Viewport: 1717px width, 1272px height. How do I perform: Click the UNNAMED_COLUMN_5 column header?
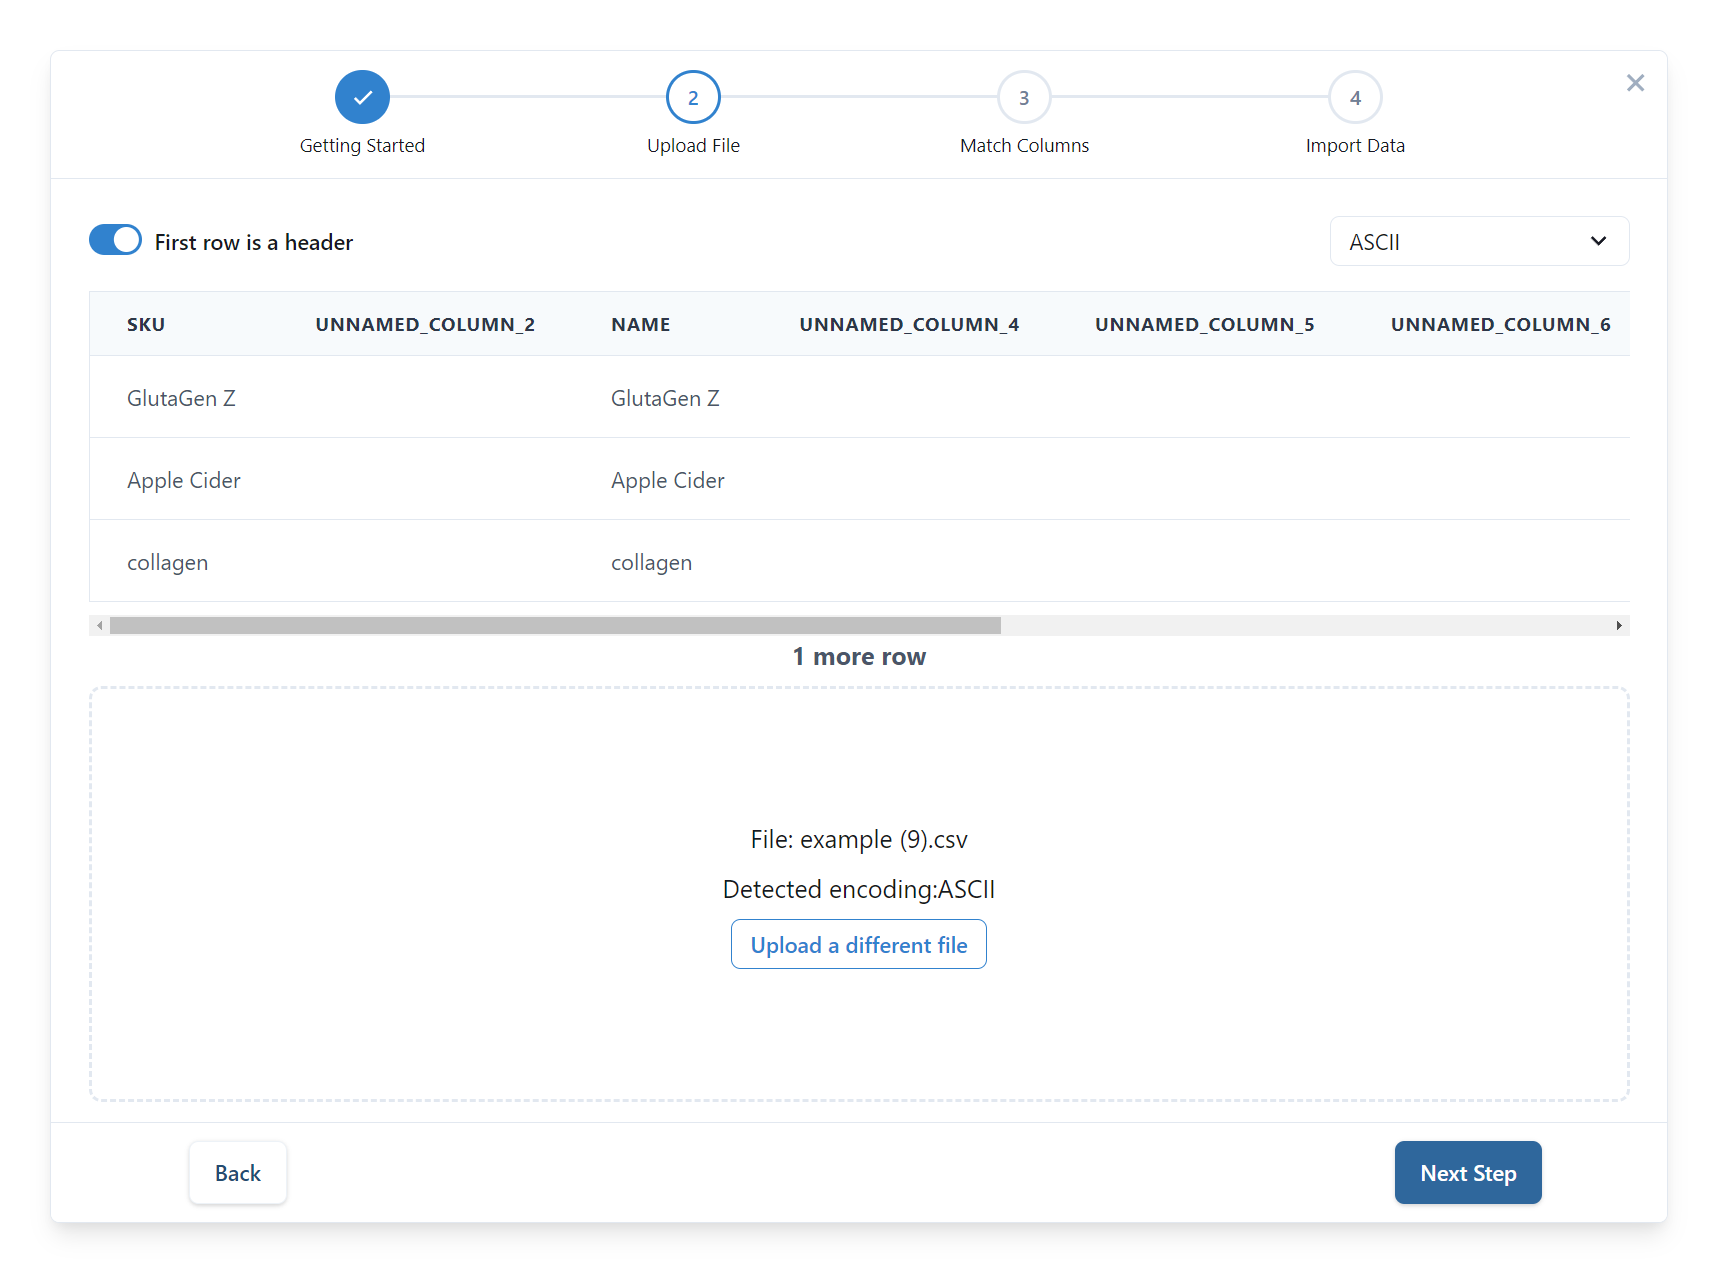click(1204, 324)
